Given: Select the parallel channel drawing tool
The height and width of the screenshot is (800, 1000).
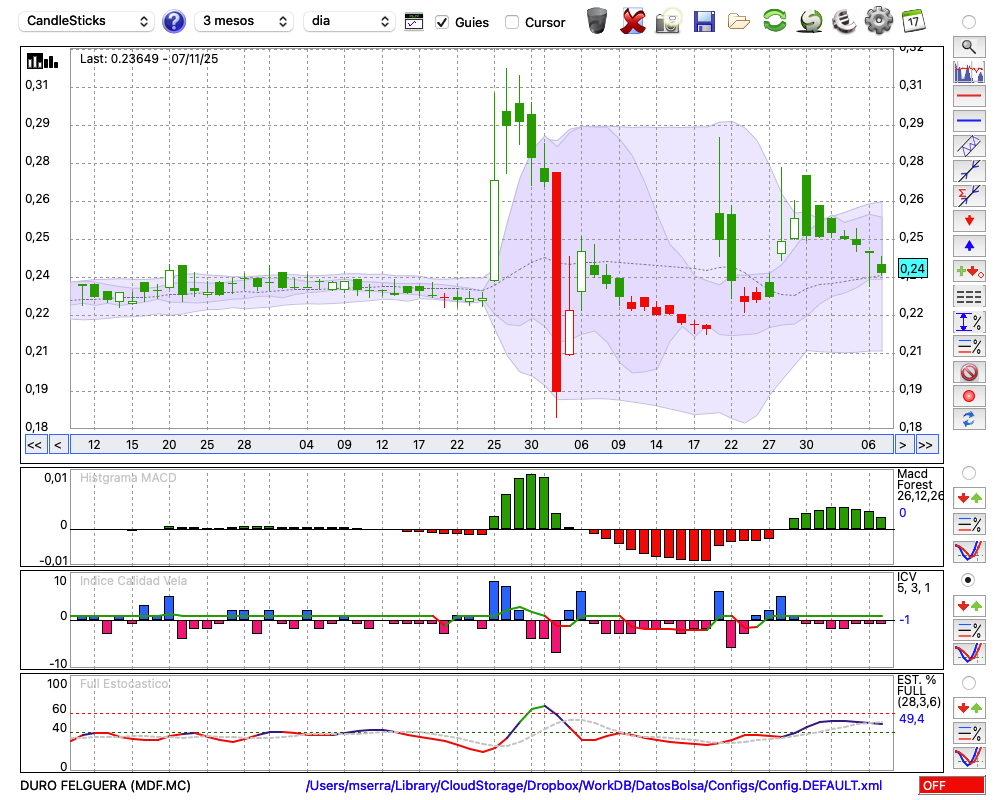Looking at the screenshot, I should 968,146.
